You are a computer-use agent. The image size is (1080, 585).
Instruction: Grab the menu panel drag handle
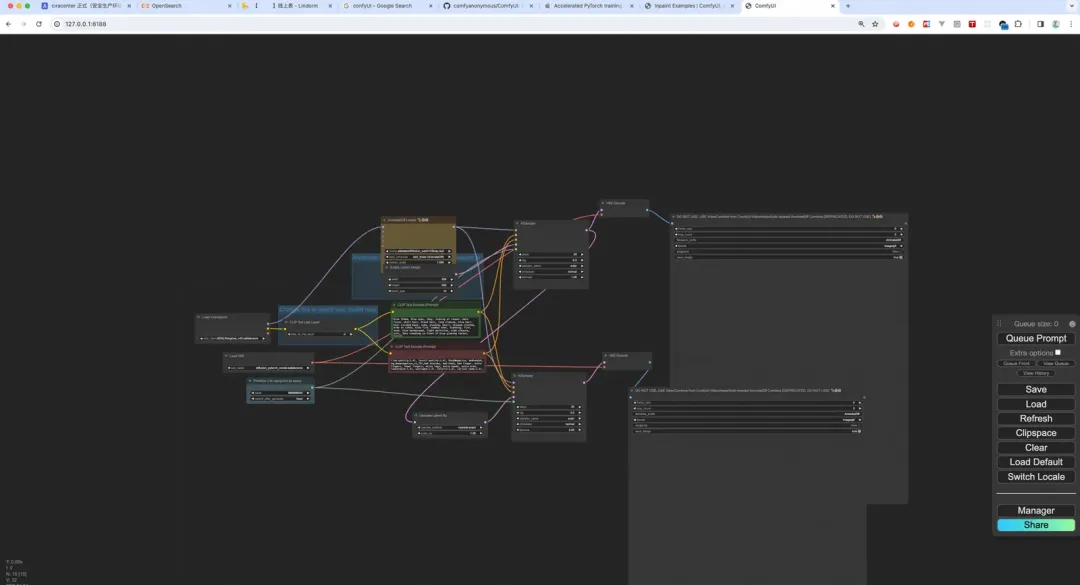click(999, 323)
